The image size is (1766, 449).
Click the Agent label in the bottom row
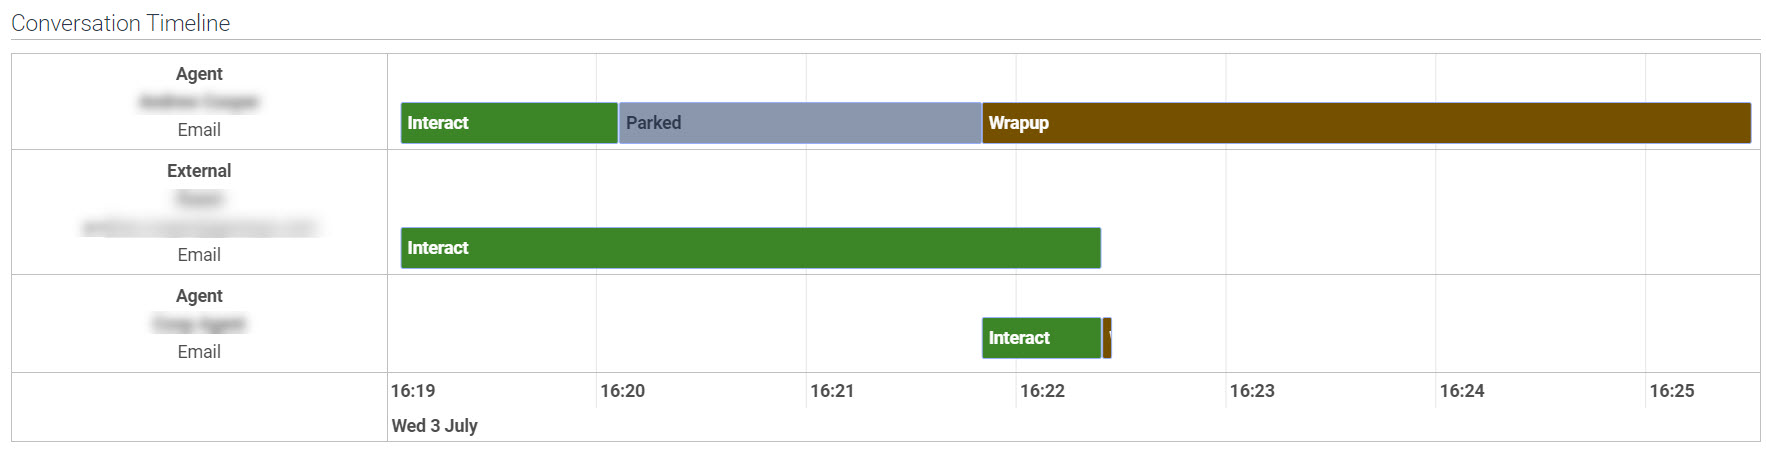(199, 296)
